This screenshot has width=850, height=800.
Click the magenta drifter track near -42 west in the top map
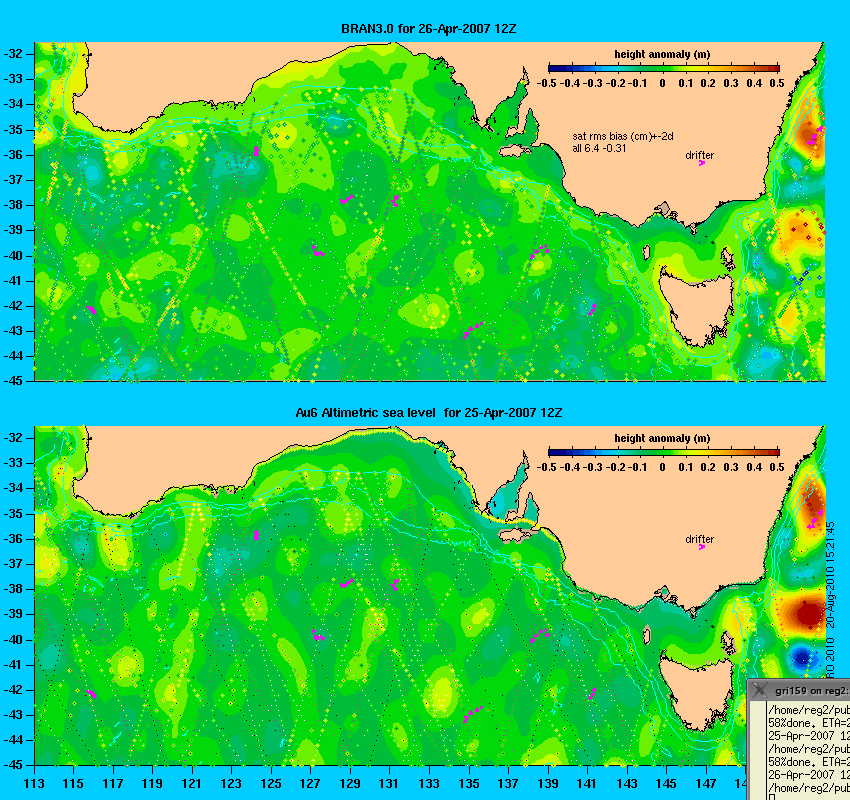point(91,310)
